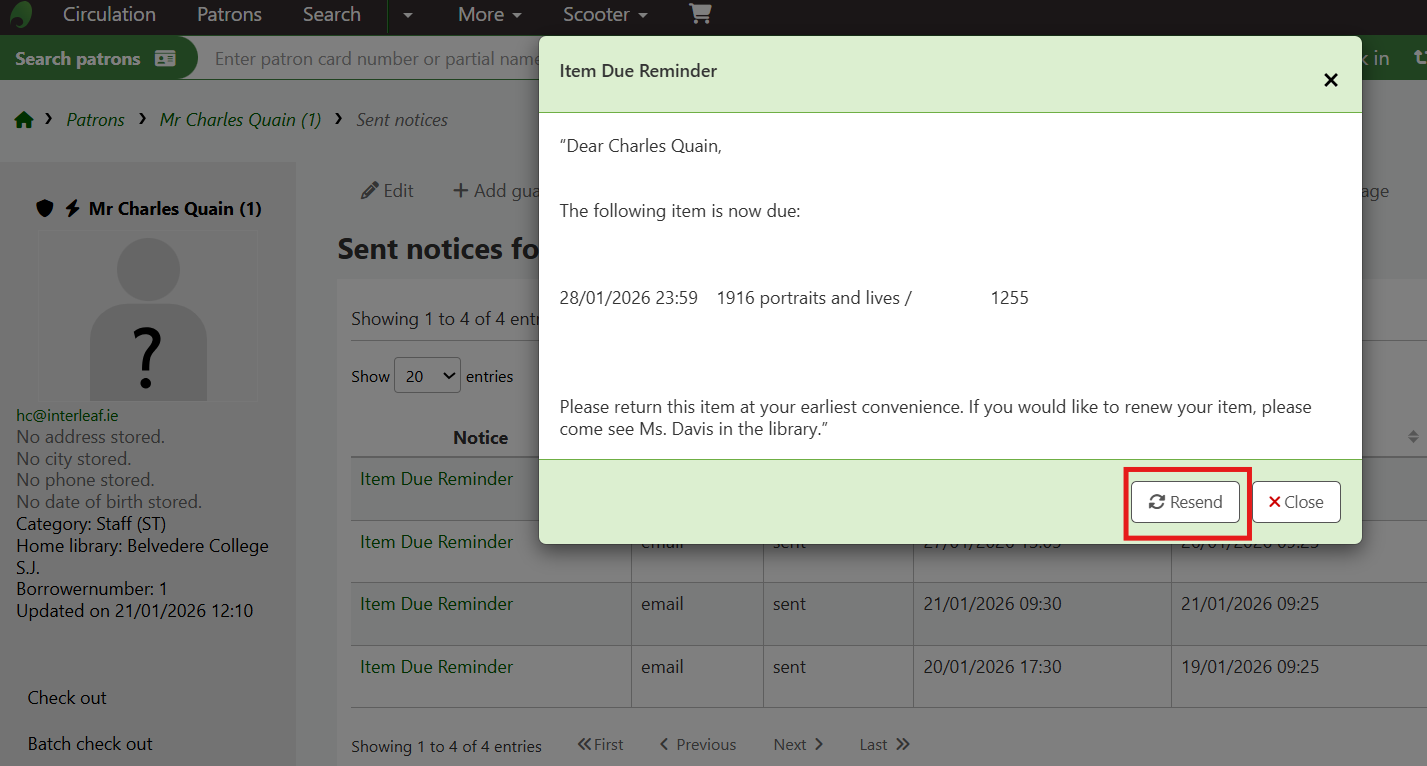
Task: Click the Add guarantor plus button
Action: (x=496, y=190)
